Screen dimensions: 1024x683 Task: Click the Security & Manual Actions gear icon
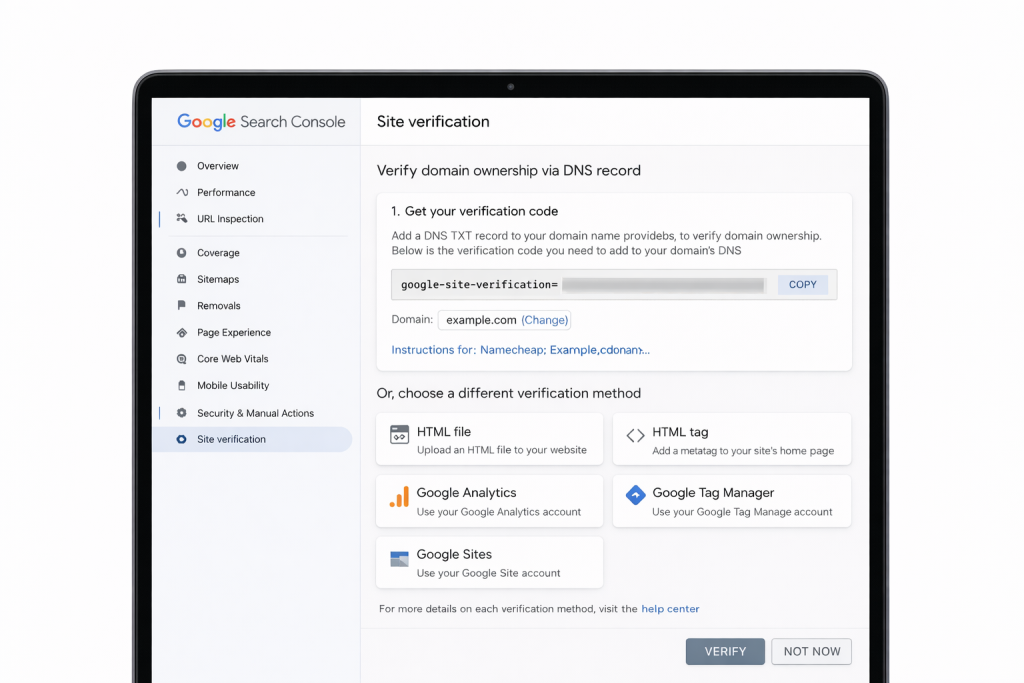click(182, 413)
